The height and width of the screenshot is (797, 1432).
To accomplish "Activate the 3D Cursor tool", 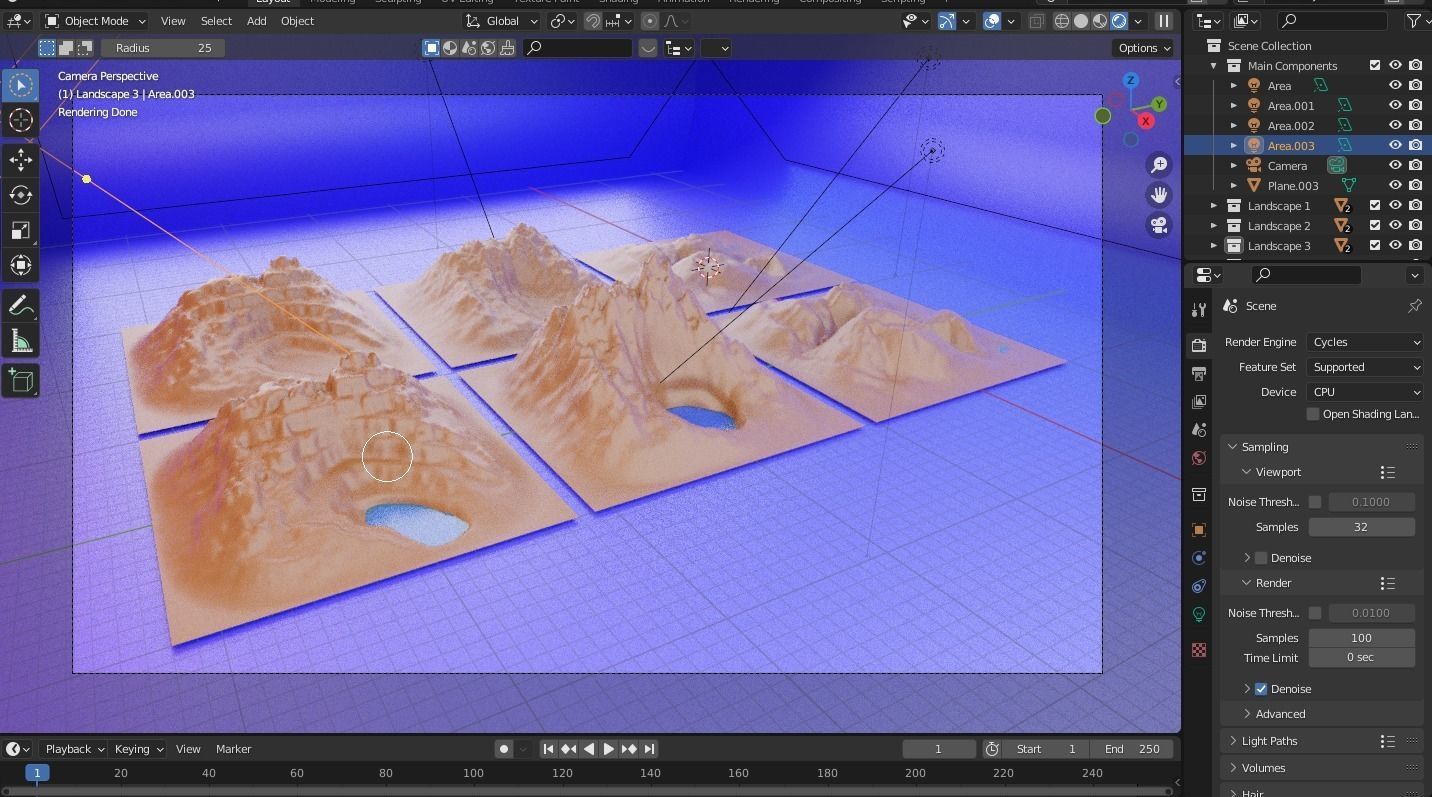I will (x=21, y=120).
